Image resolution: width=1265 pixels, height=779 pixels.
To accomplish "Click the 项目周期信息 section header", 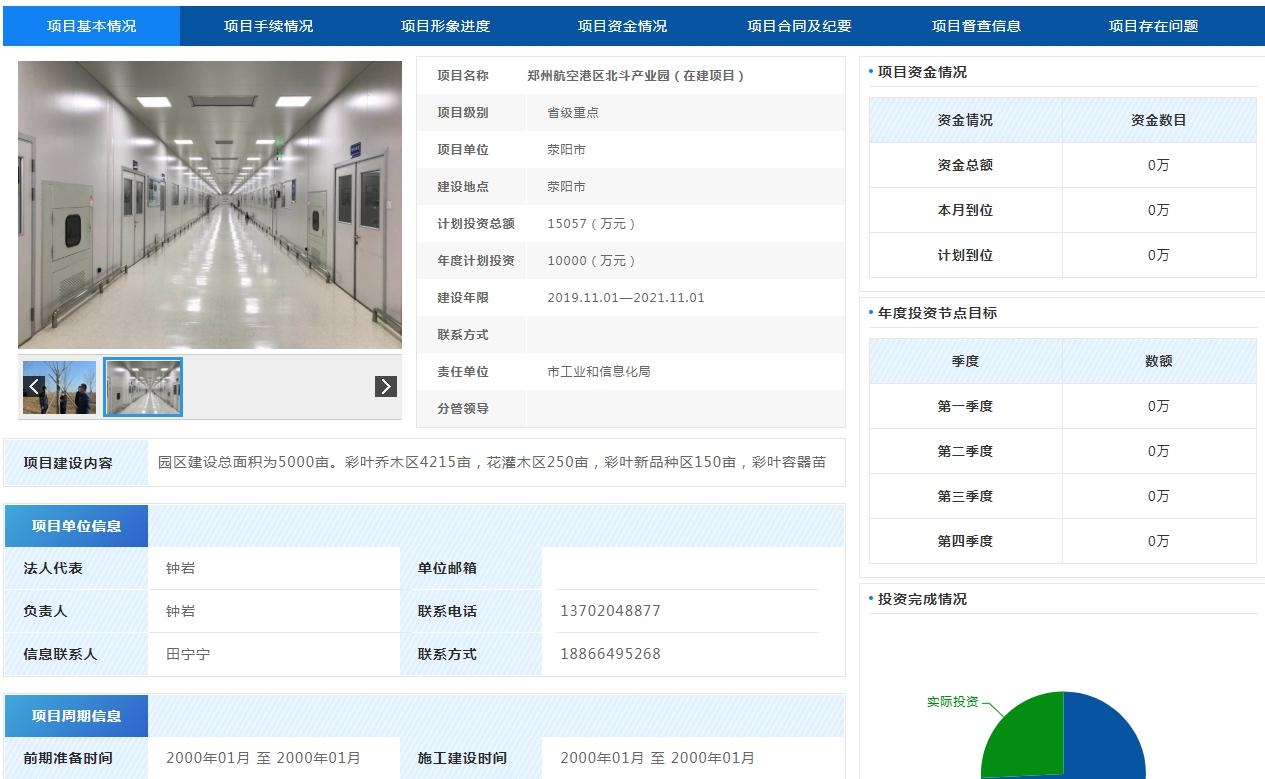I will click(76, 716).
